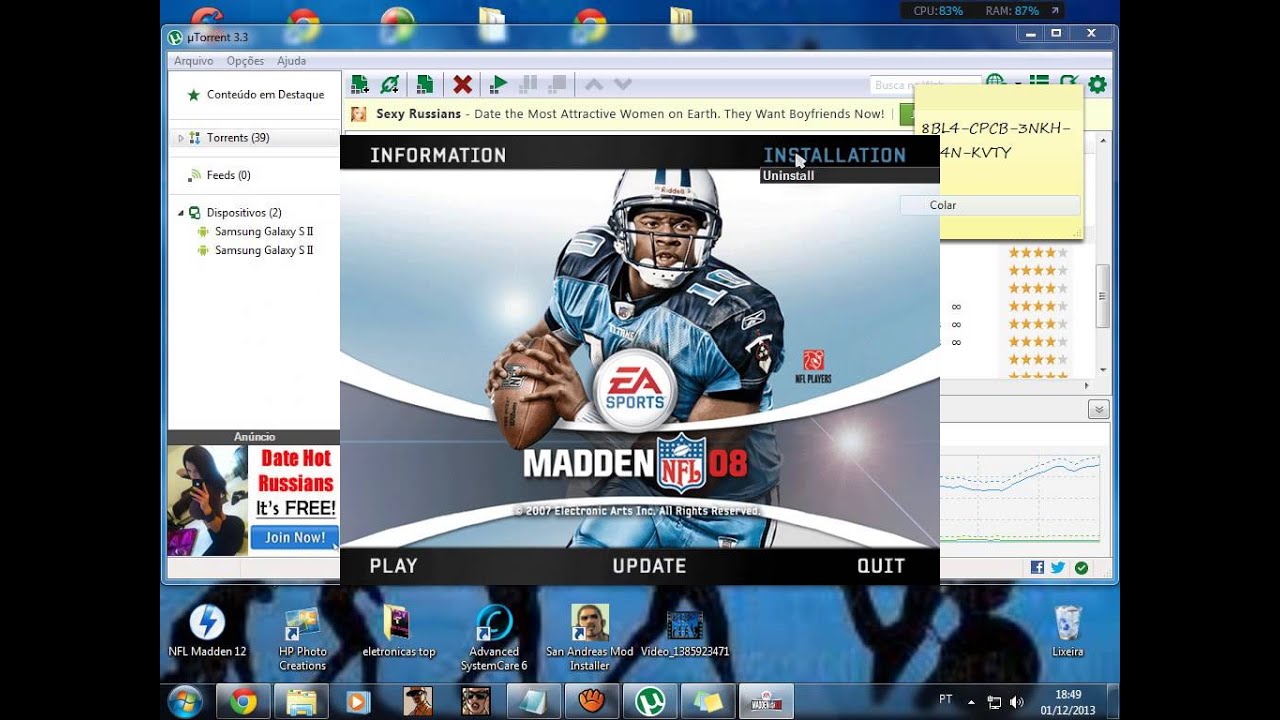Screen dimensions: 1280x720
Task: Click PLAY in the Madden launcher
Action: tap(393, 566)
